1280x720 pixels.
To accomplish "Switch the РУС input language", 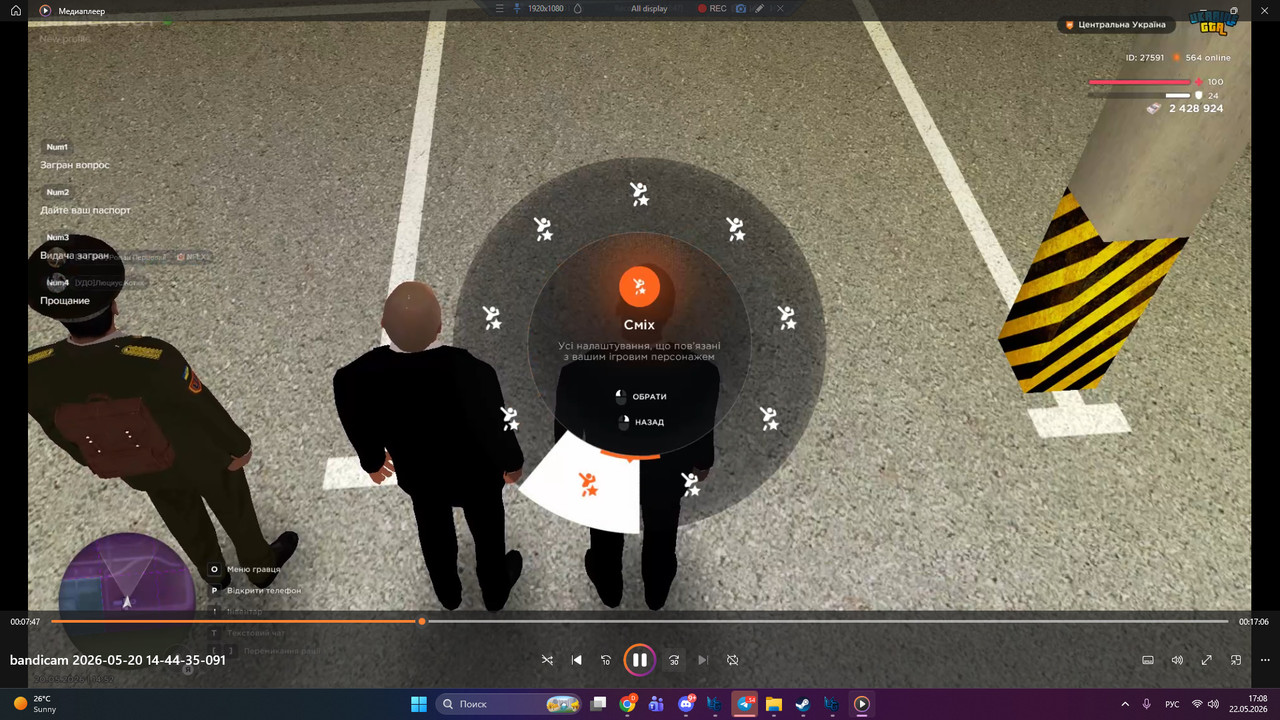I will tap(1172, 704).
